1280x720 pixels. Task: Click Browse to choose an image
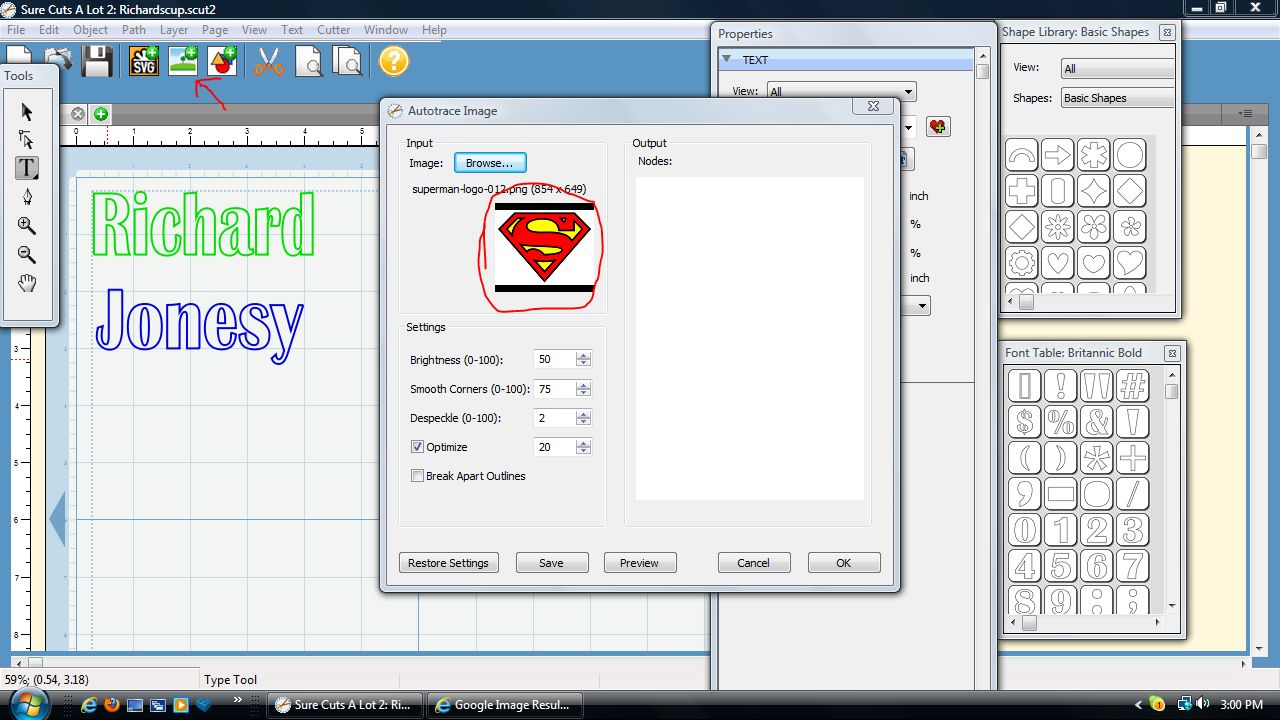pyautogui.click(x=490, y=163)
